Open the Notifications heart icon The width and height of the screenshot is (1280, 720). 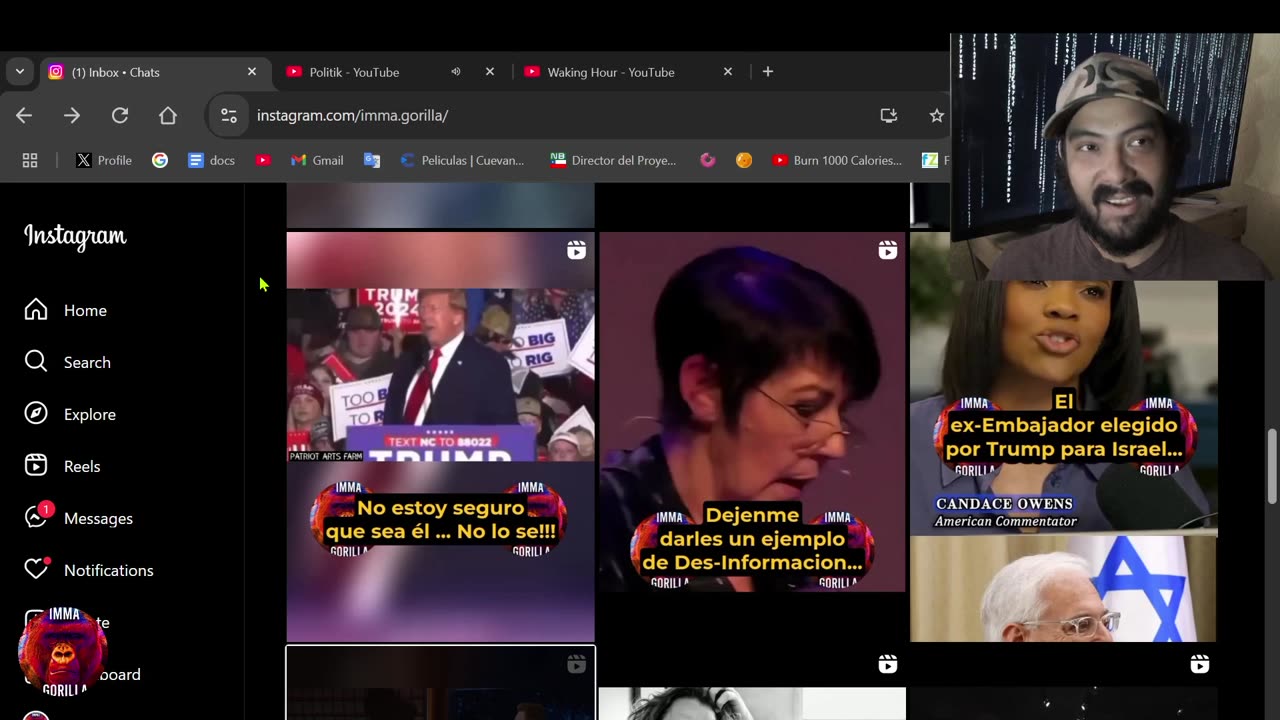(36, 569)
